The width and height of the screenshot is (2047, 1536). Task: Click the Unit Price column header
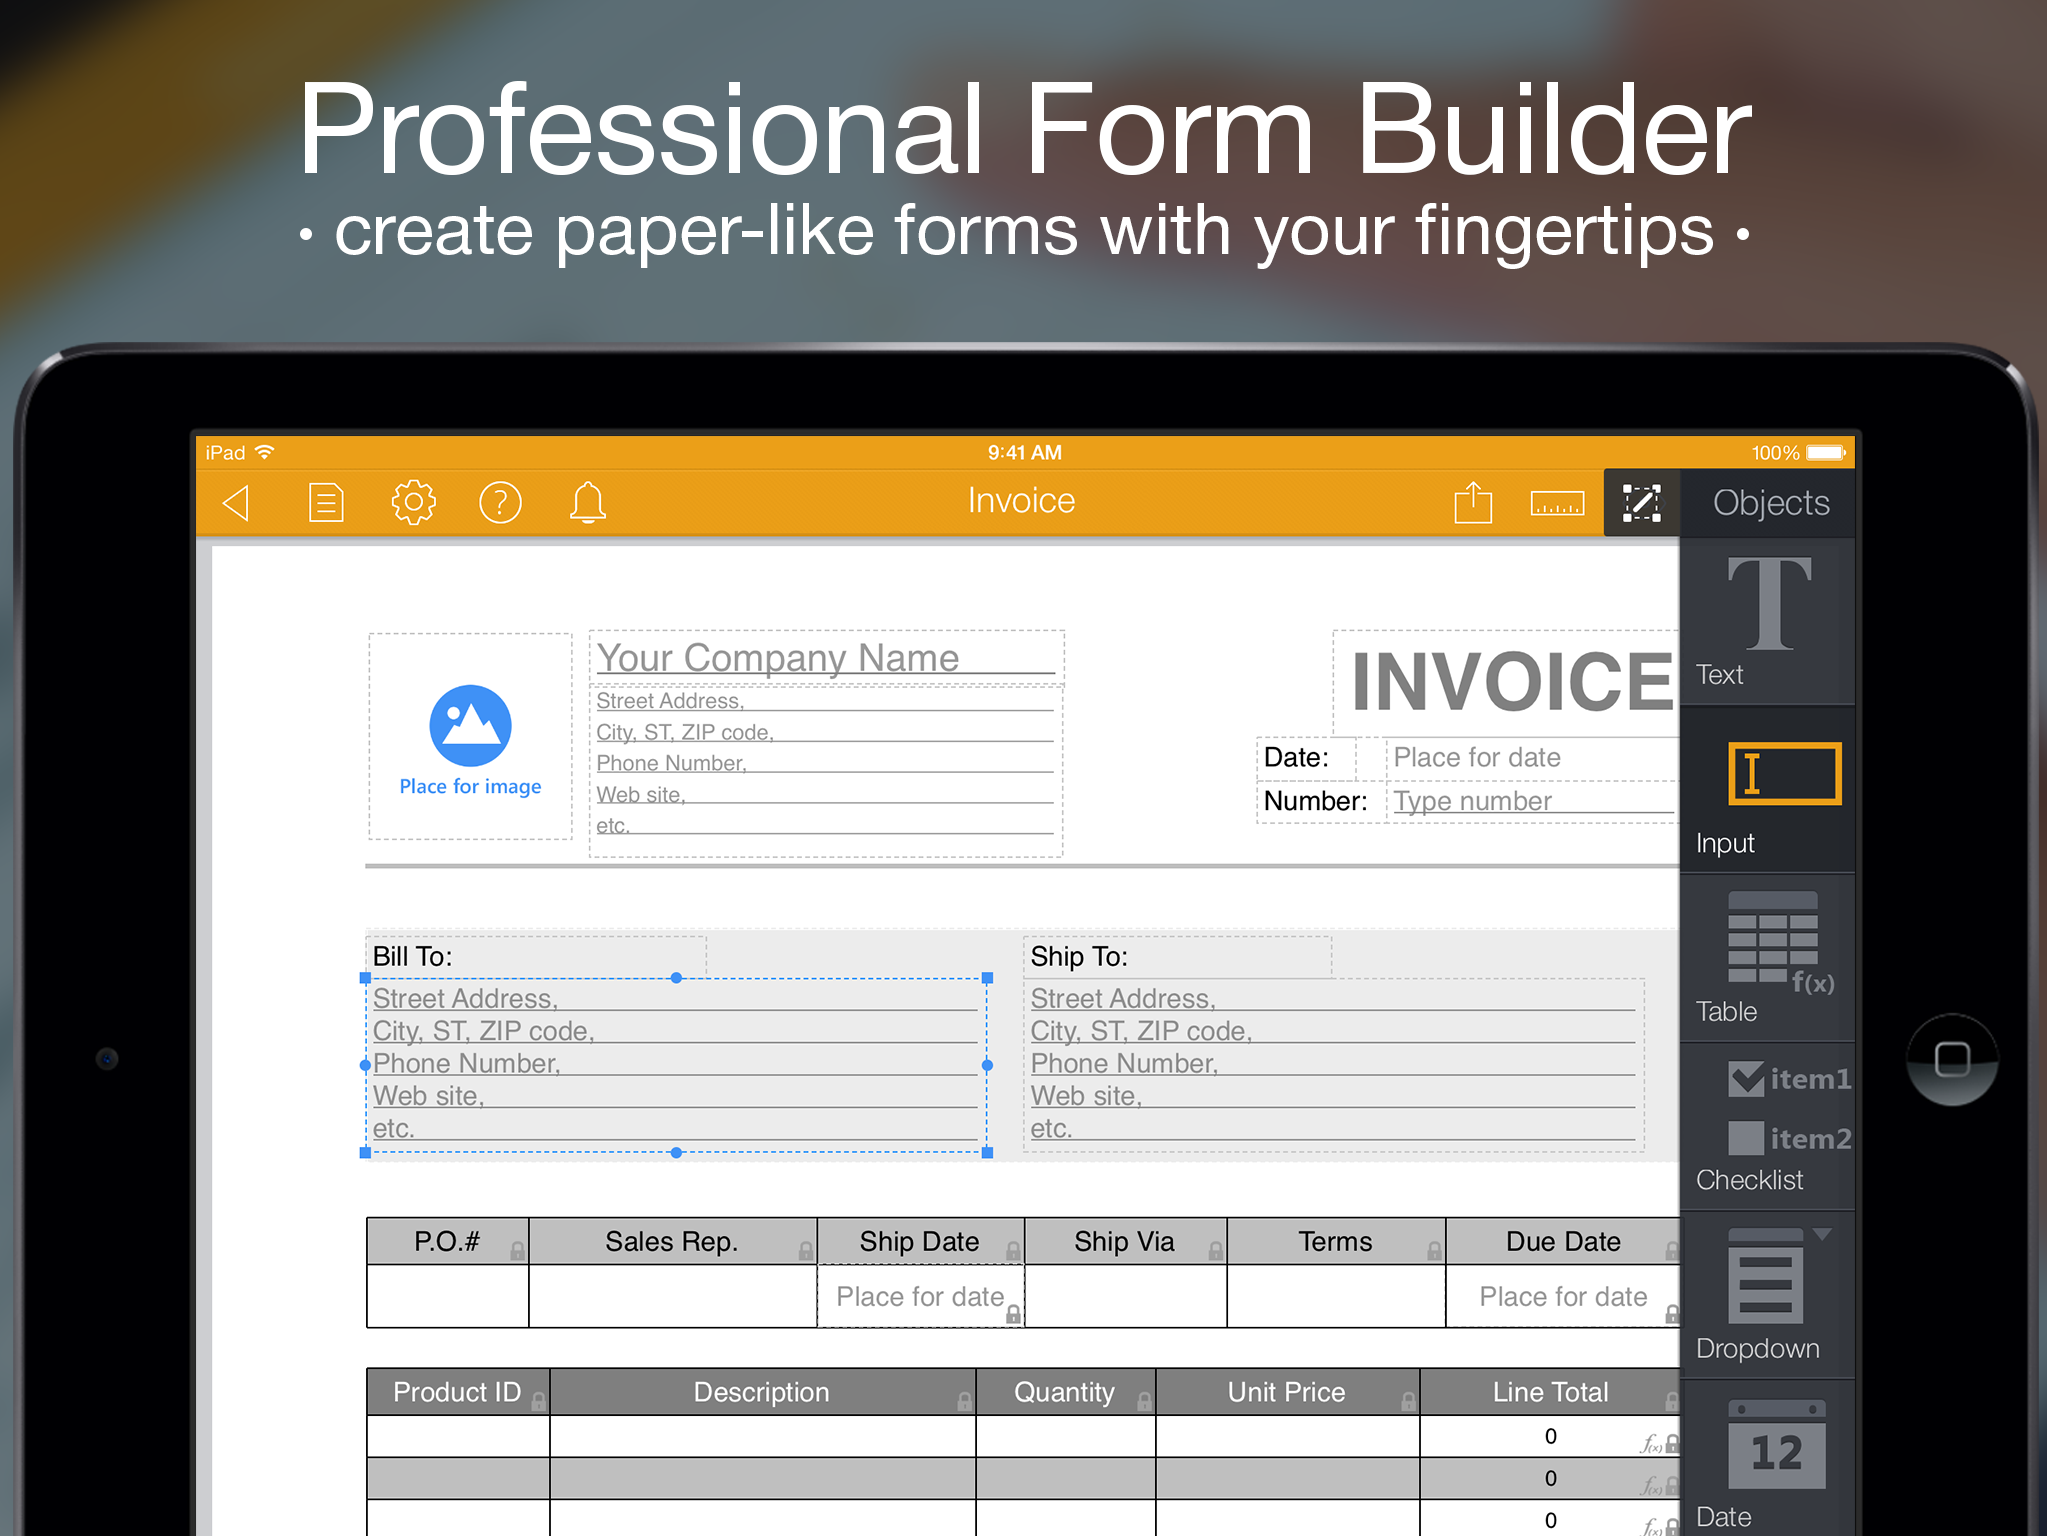click(x=1287, y=1392)
